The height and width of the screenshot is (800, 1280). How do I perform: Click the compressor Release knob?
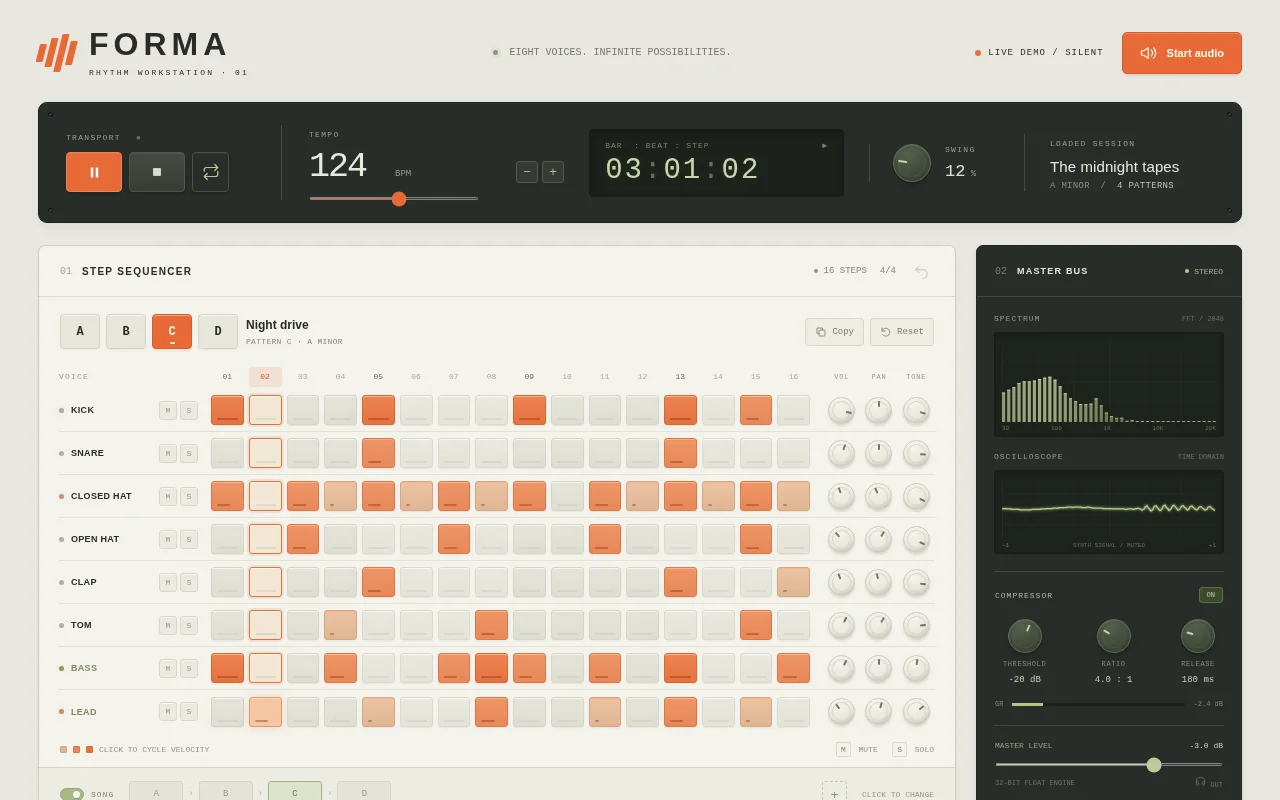[x=1198, y=636]
